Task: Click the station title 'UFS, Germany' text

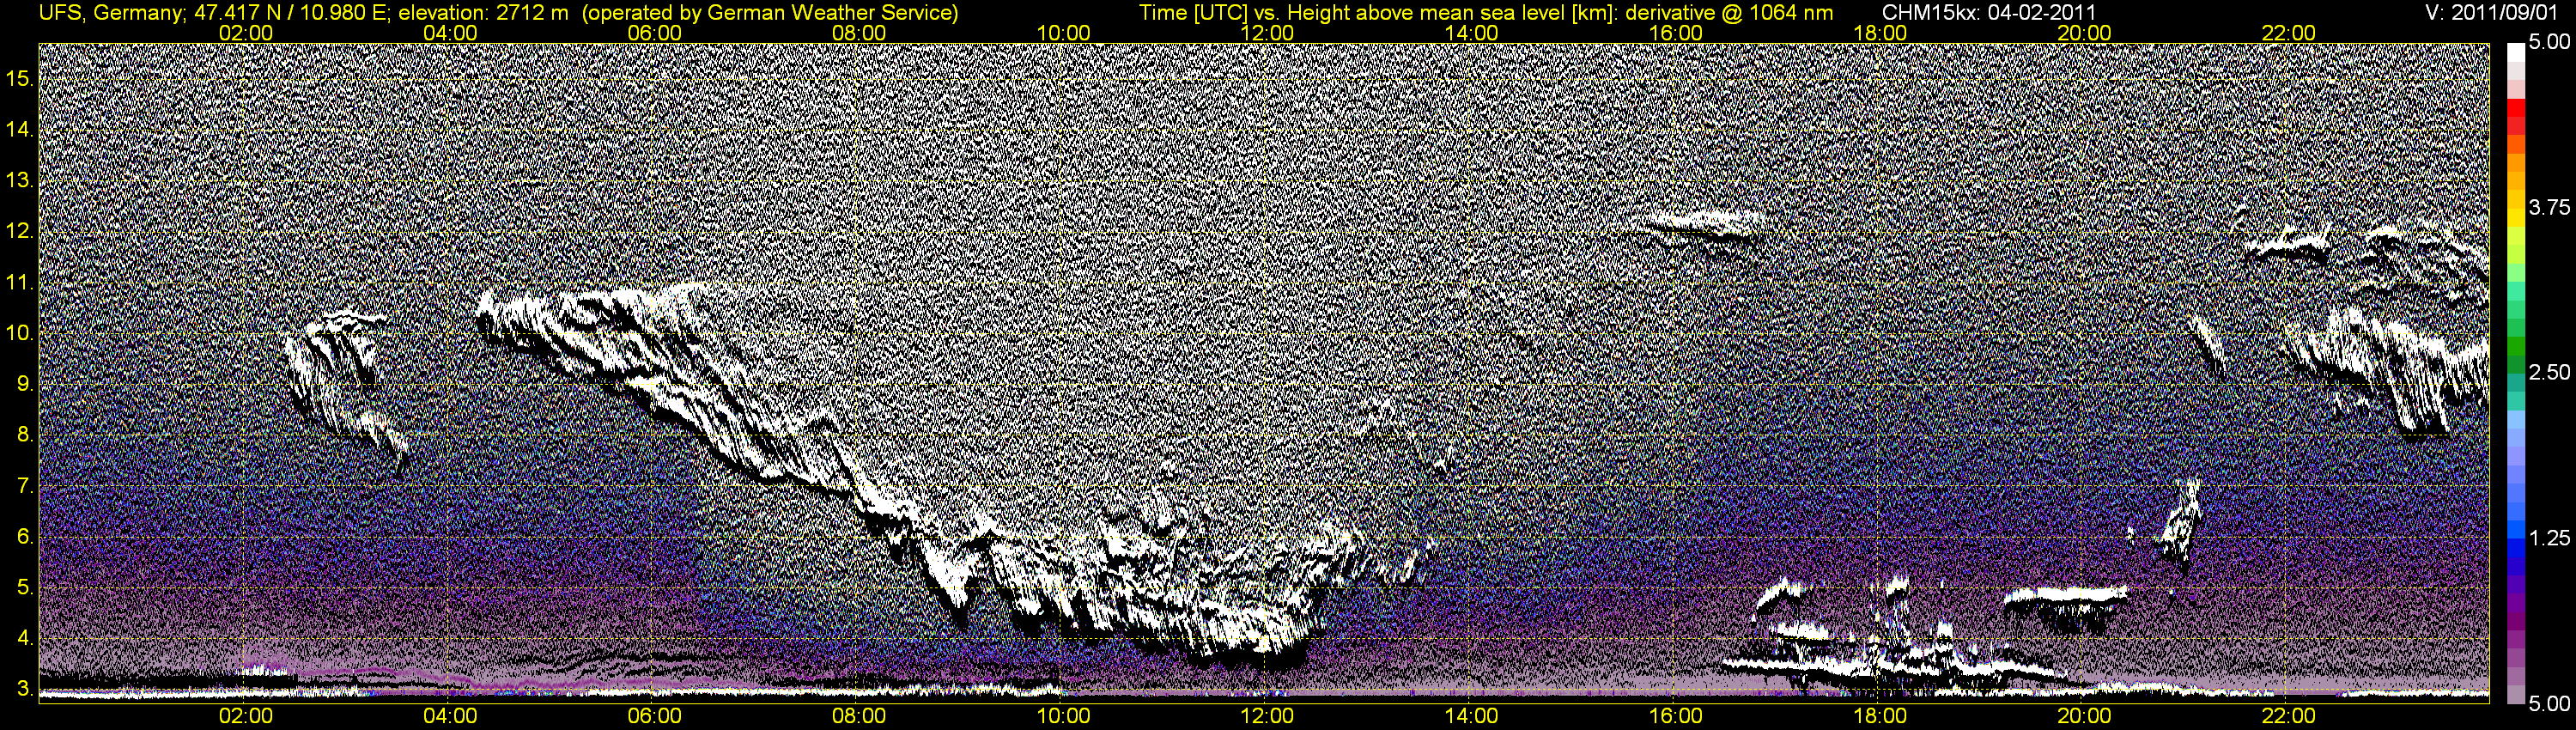Action: coord(109,13)
